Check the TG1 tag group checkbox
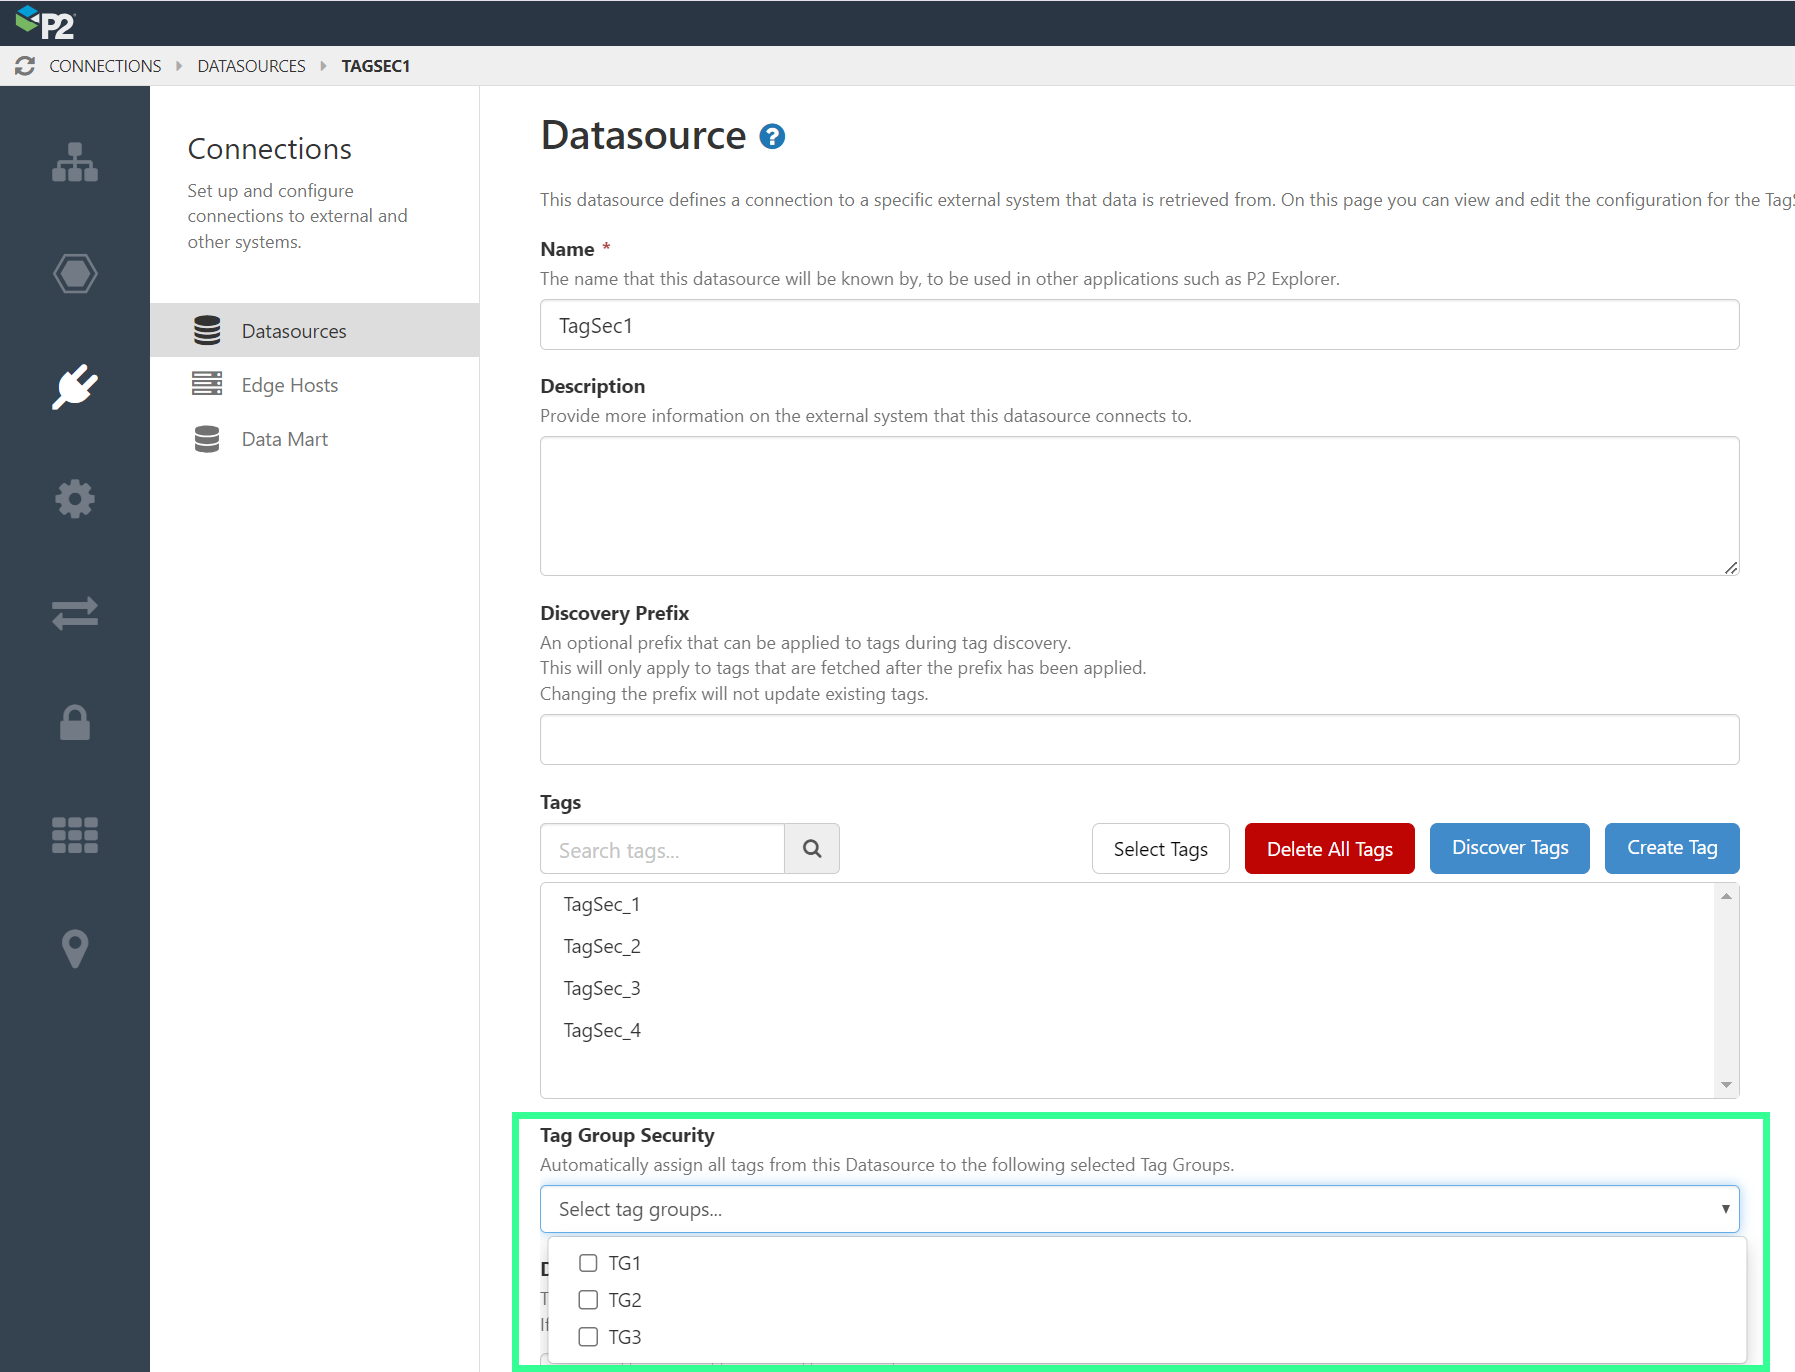 (x=588, y=1263)
